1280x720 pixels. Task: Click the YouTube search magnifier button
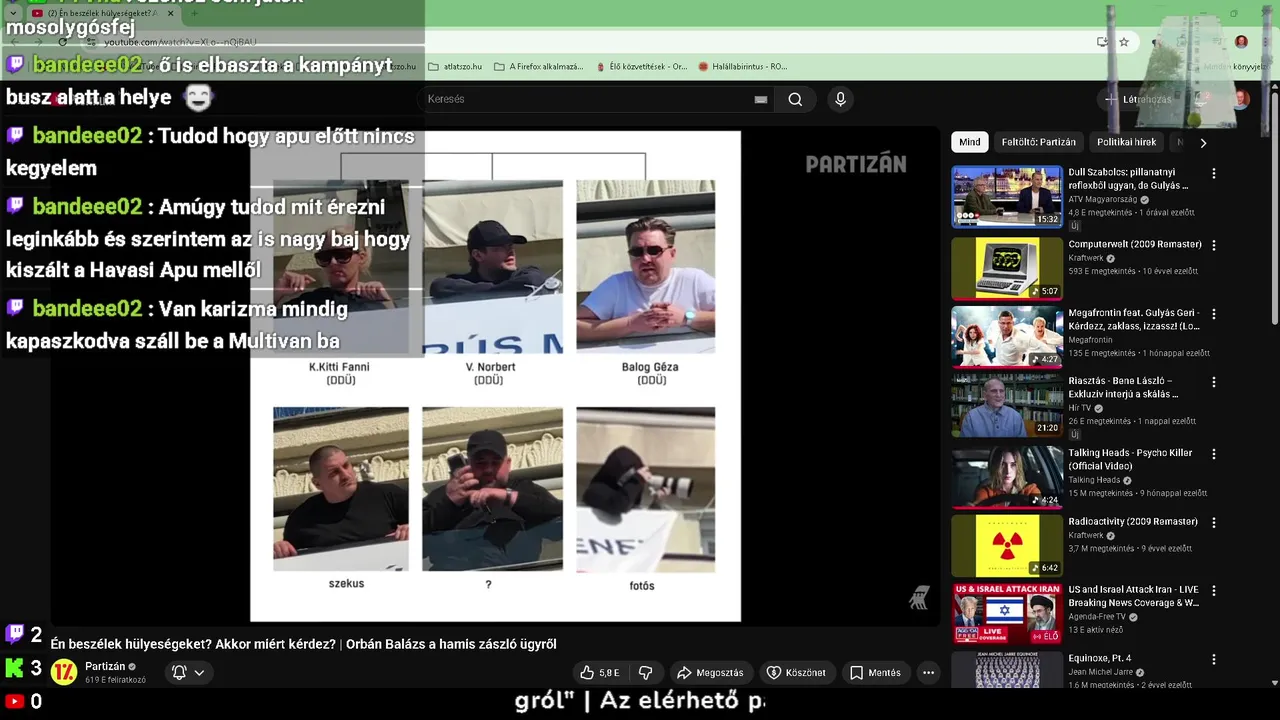[795, 99]
